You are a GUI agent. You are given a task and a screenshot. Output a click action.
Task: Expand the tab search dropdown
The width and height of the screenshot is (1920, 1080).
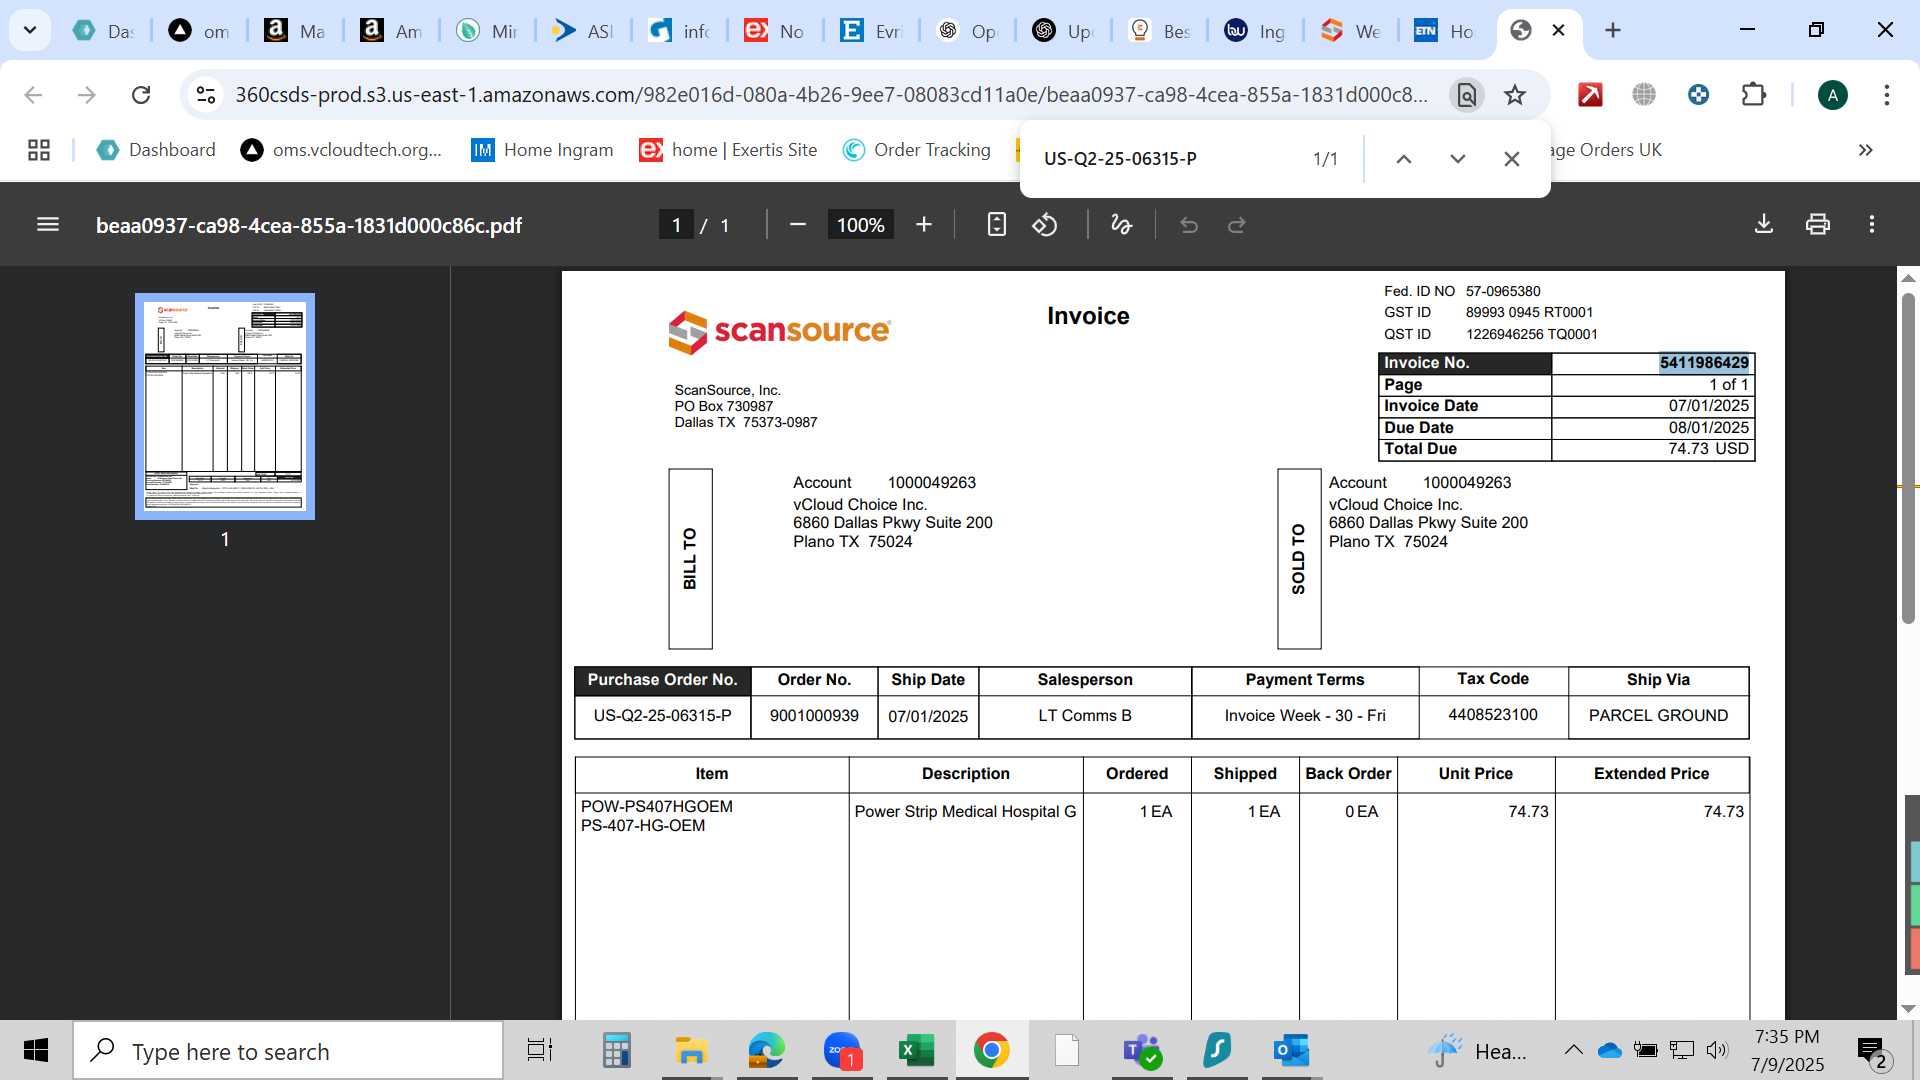pos(30,30)
